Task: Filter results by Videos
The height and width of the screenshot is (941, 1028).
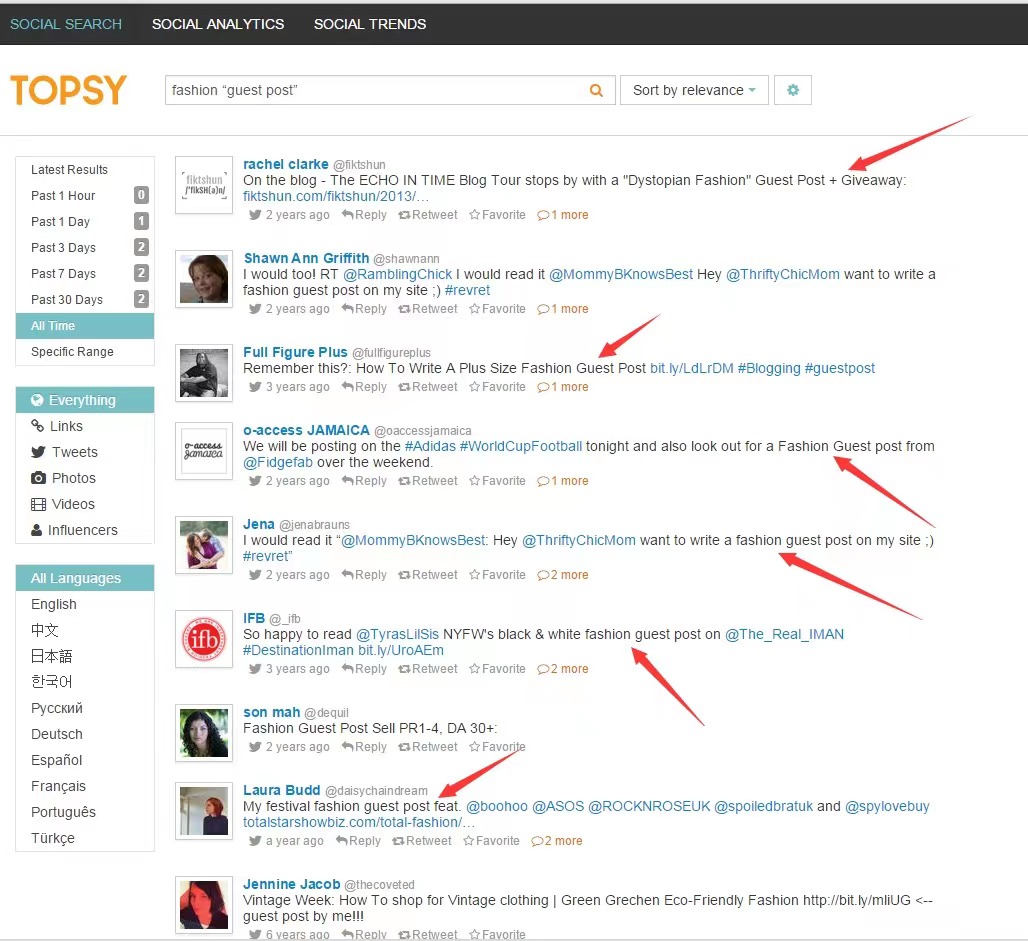Action: pos(85,504)
